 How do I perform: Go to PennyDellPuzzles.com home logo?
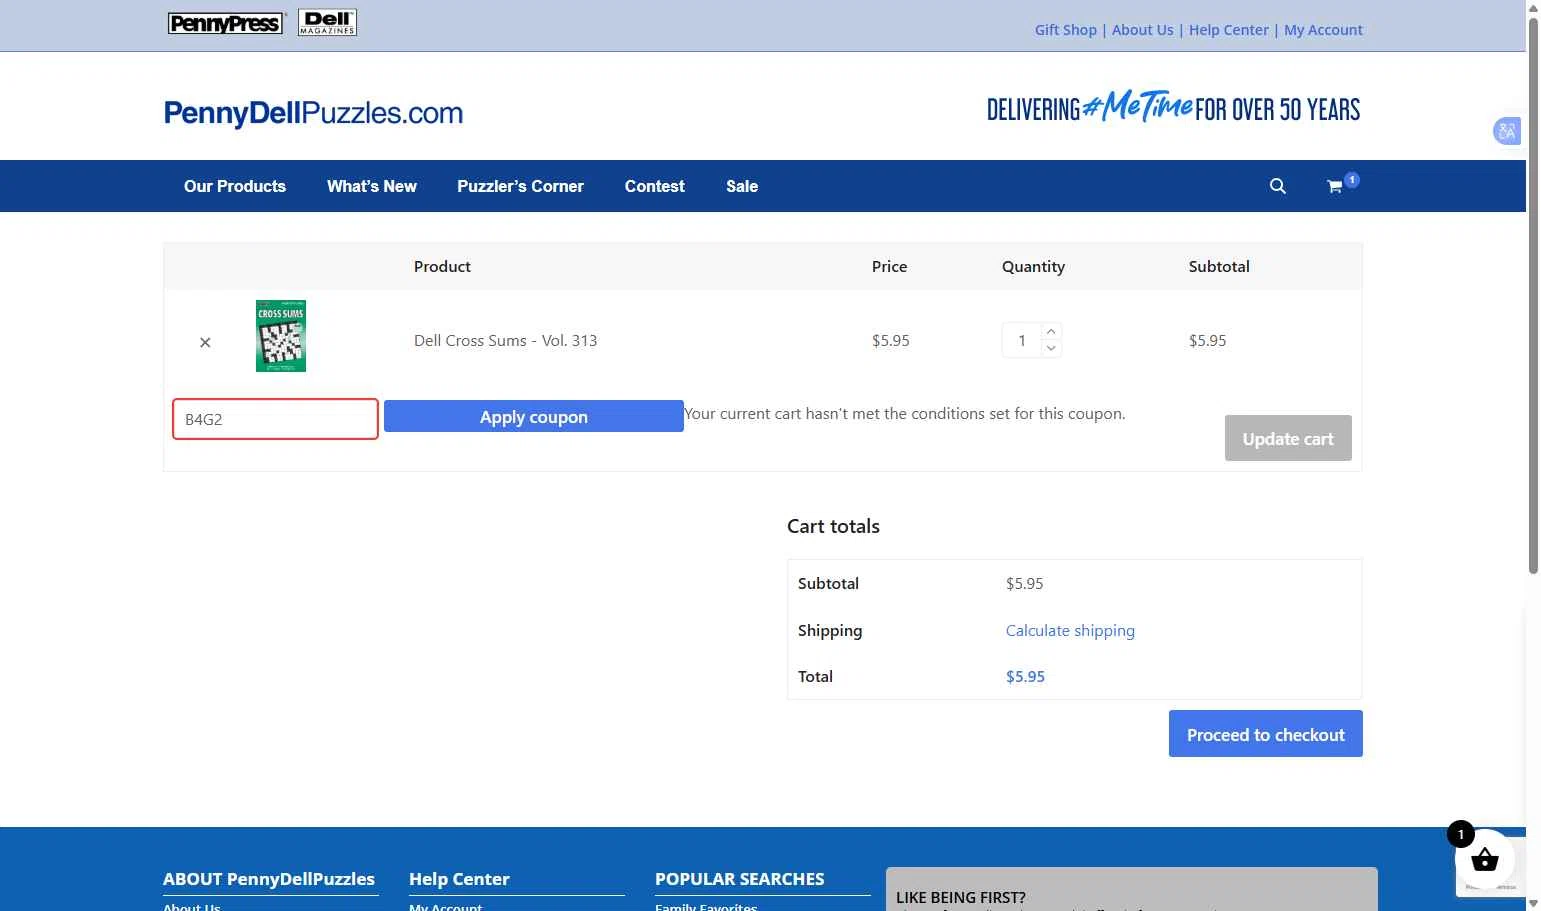[313, 113]
